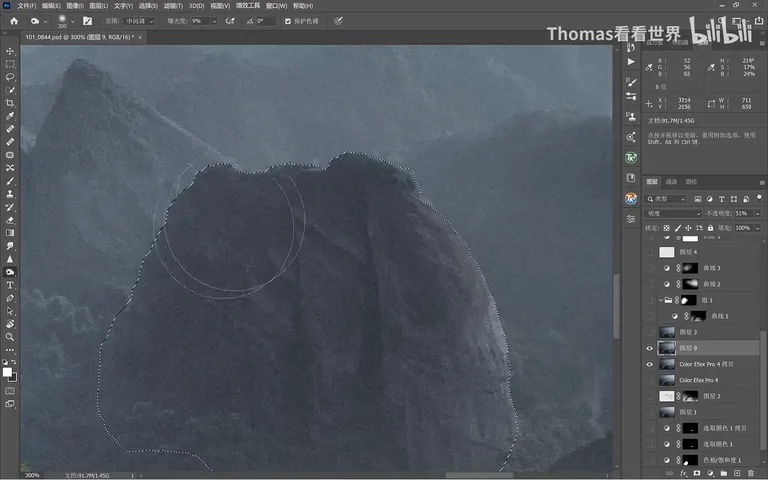Enable airbrush-style build-up icon
Image resolution: width=768 pixels, height=480 pixels.
(230, 21)
